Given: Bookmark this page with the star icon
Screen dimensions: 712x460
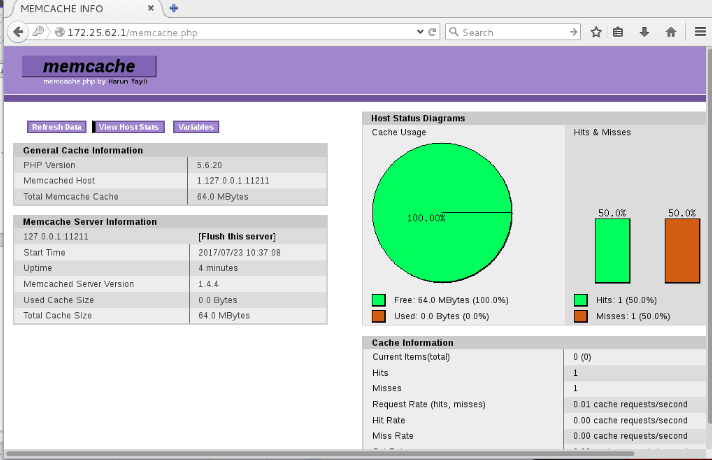Looking at the screenshot, I should click(596, 32).
